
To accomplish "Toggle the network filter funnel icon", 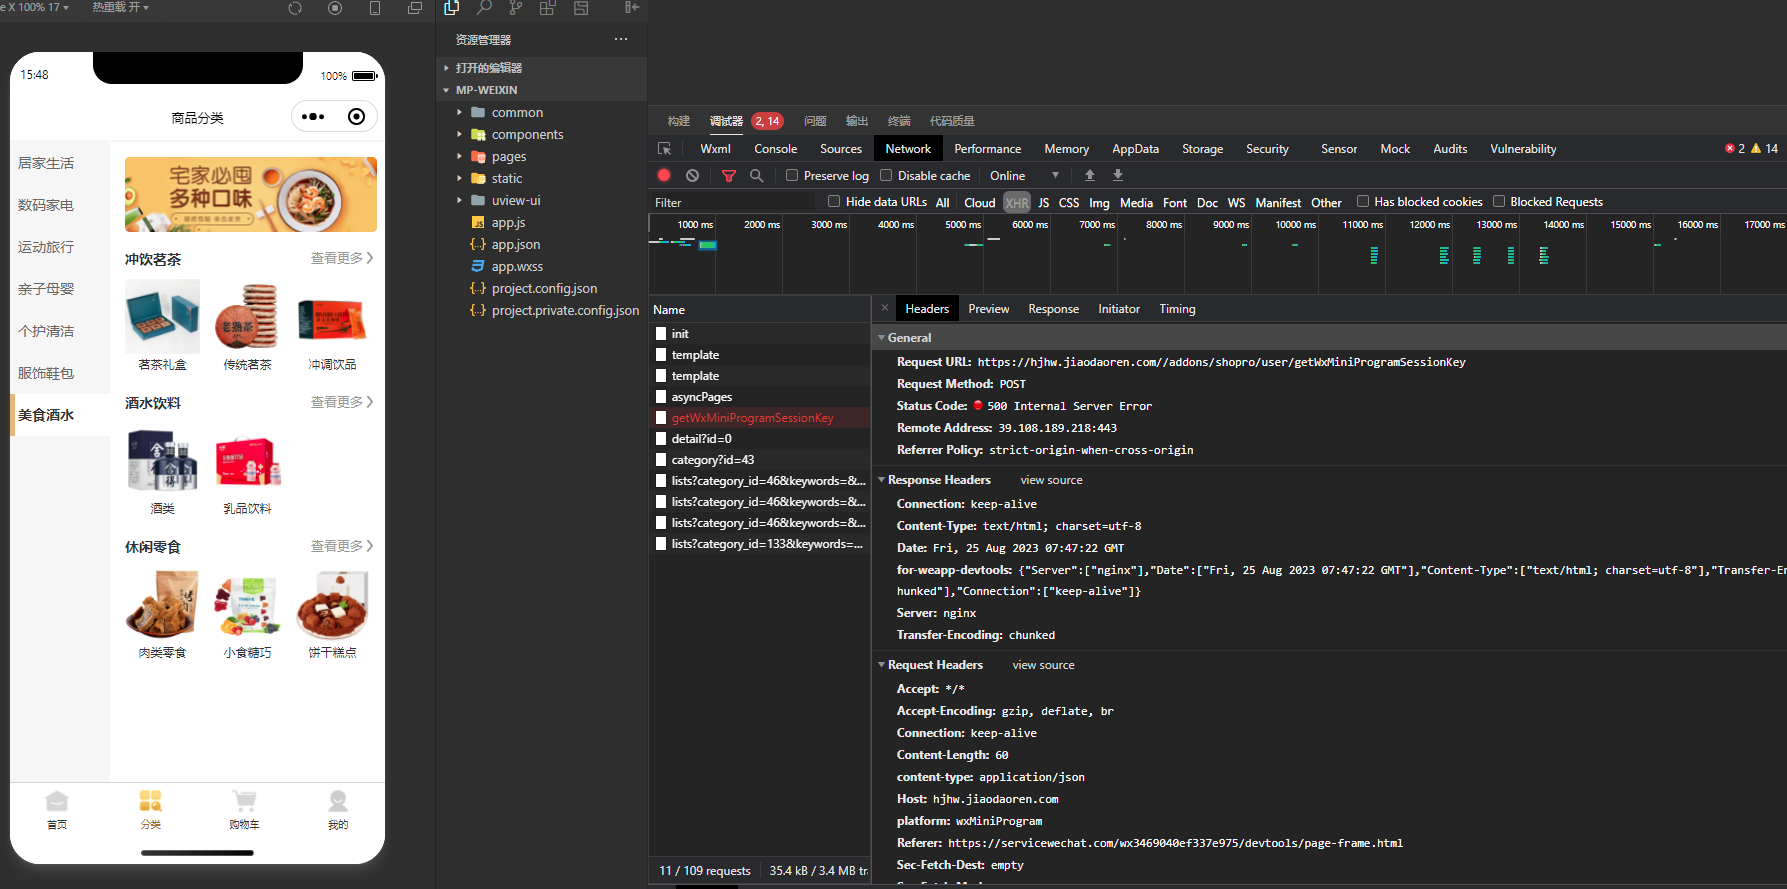I will (x=729, y=175).
